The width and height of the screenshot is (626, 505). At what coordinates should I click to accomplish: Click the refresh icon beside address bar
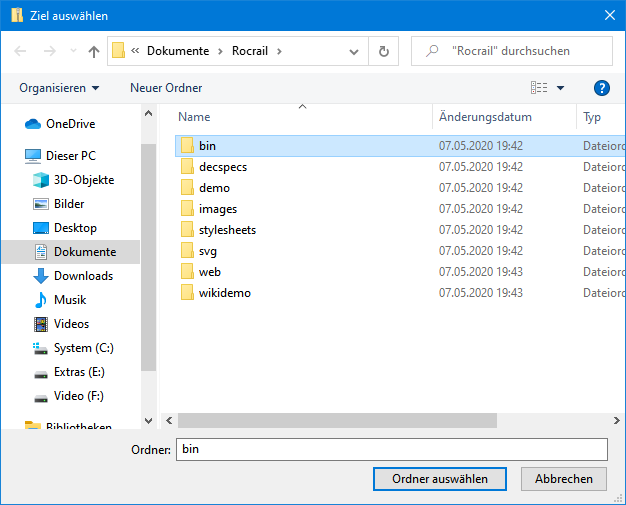pyautogui.click(x=383, y=51)
